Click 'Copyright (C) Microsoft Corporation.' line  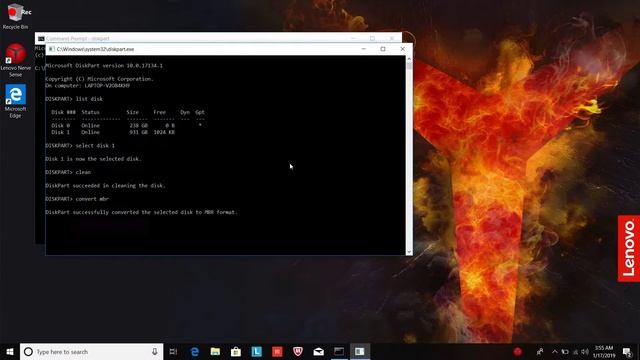pyautogui.click(x=99, y=79)
